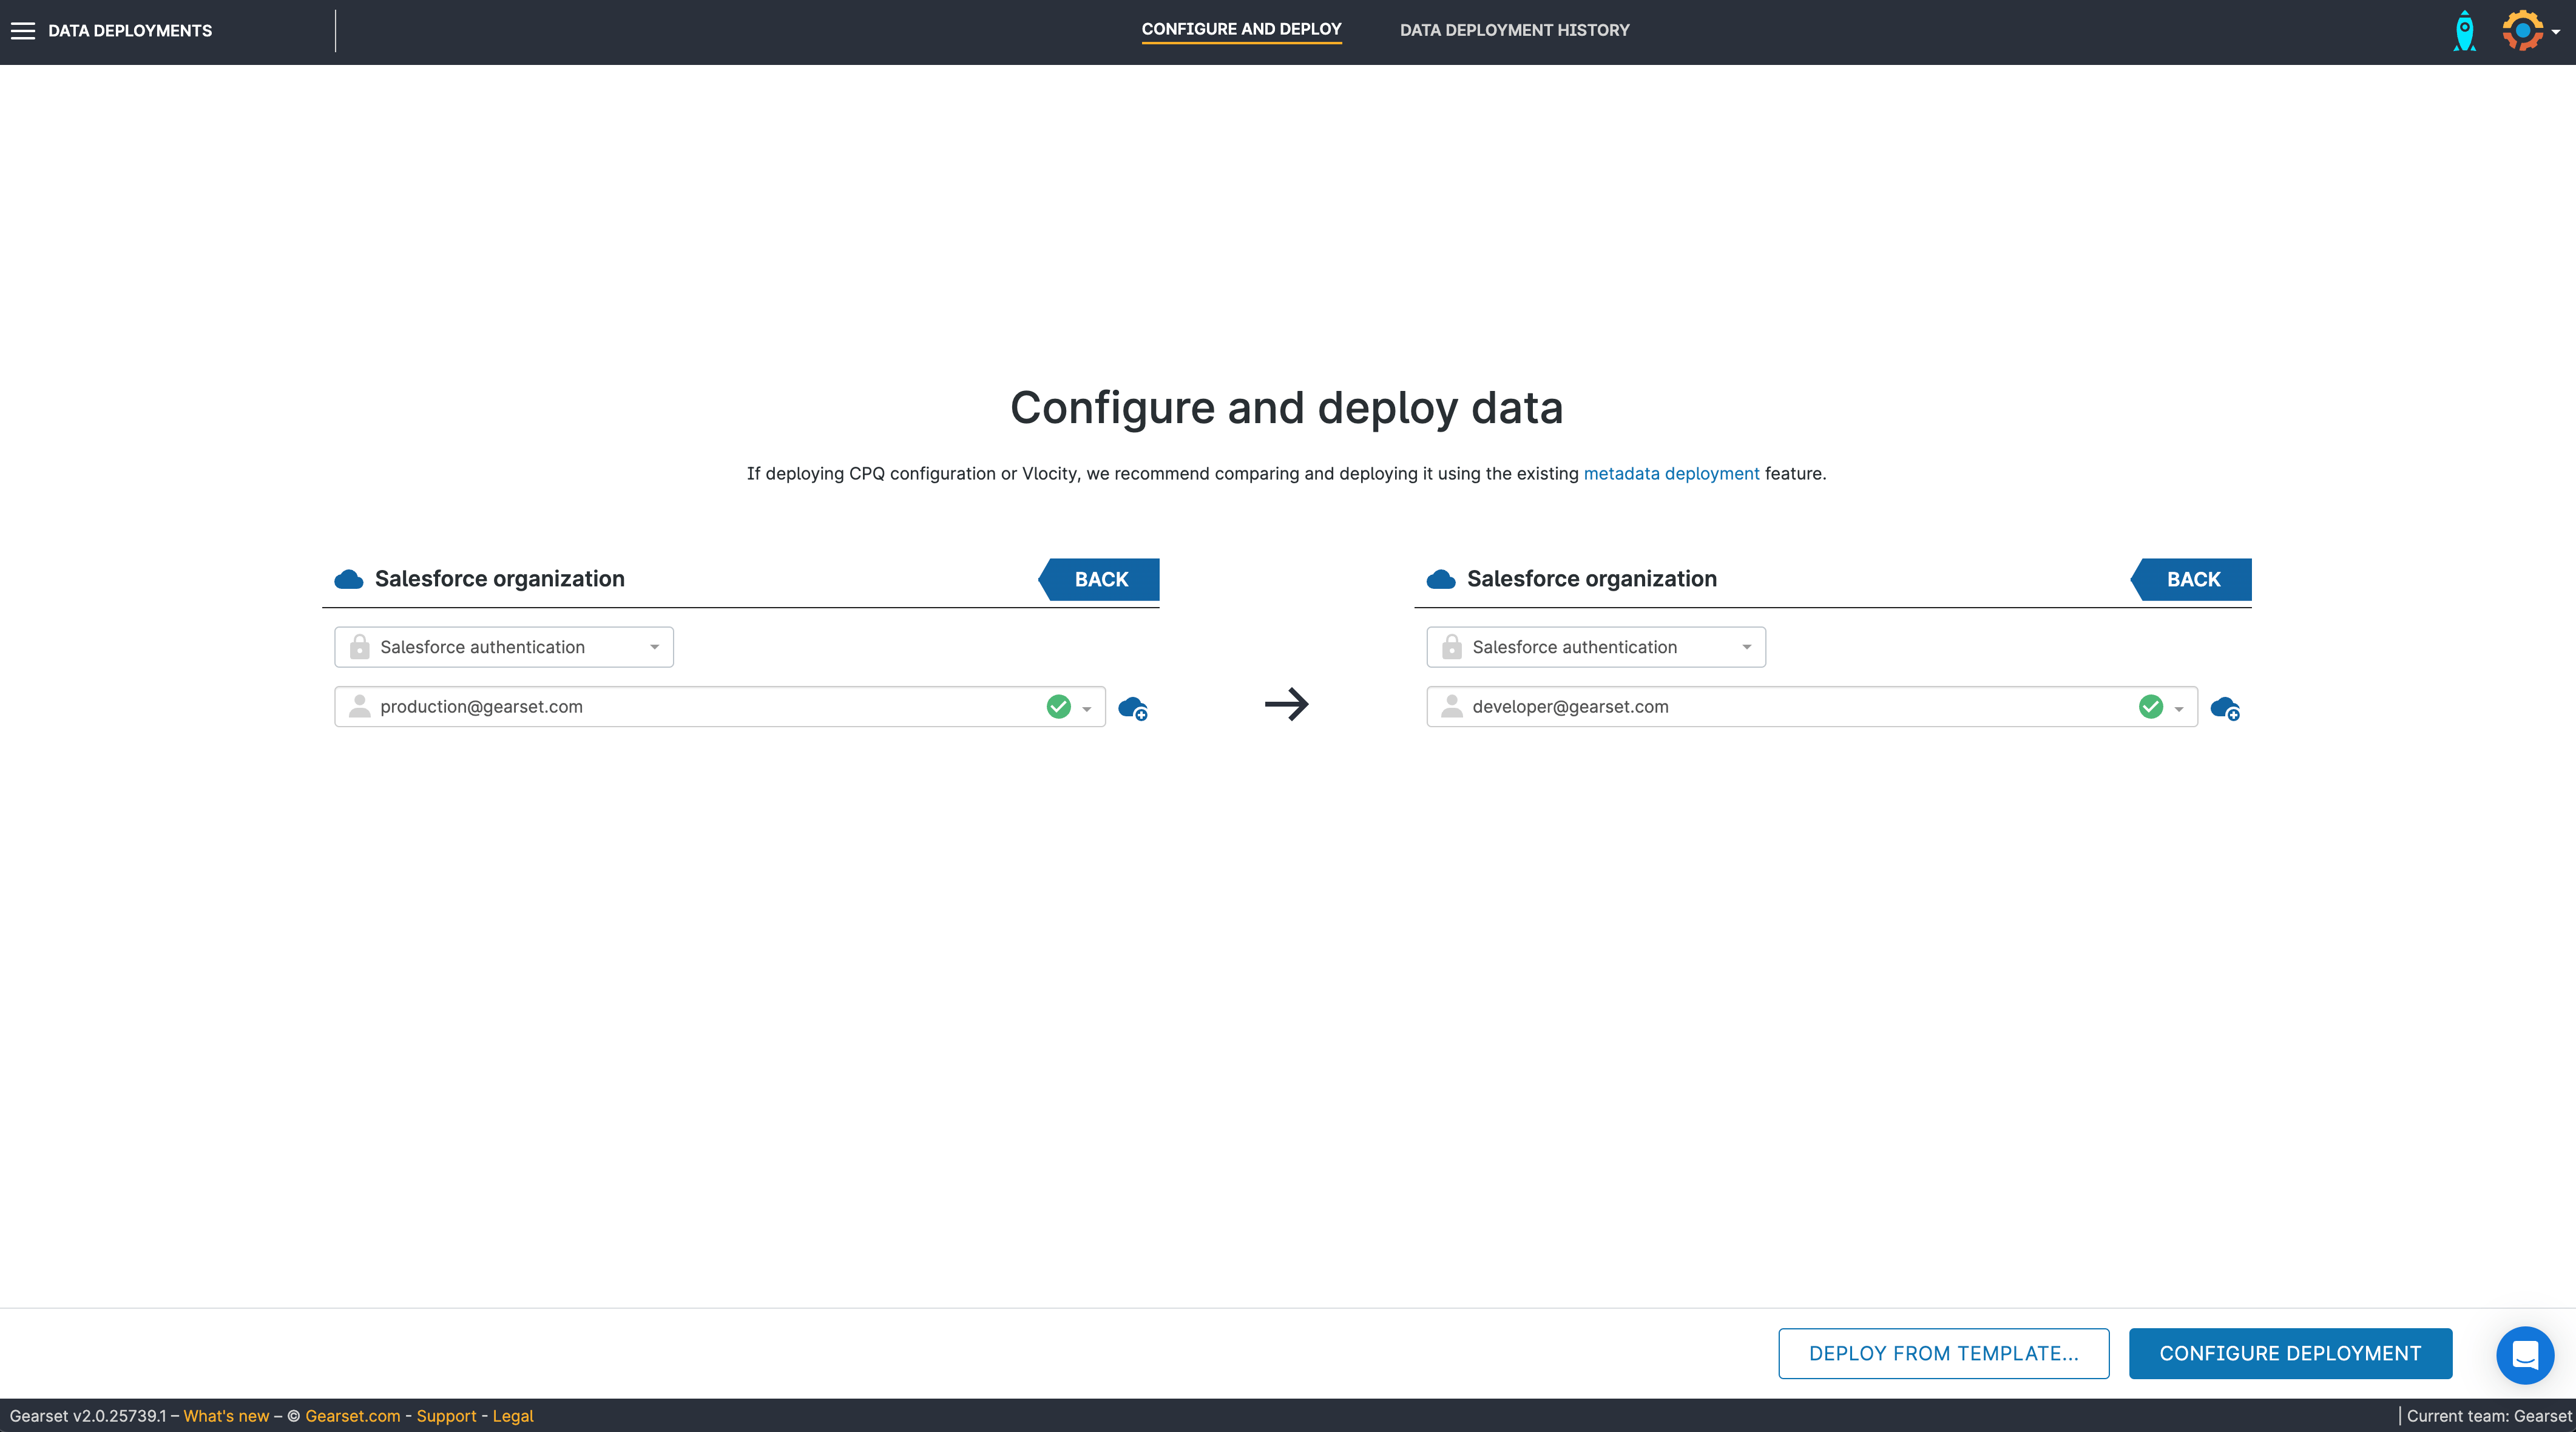The image size is (2576, 1432).
Task: Switch to Configure and Deploy tab
Action: (x=1241, y=30)
